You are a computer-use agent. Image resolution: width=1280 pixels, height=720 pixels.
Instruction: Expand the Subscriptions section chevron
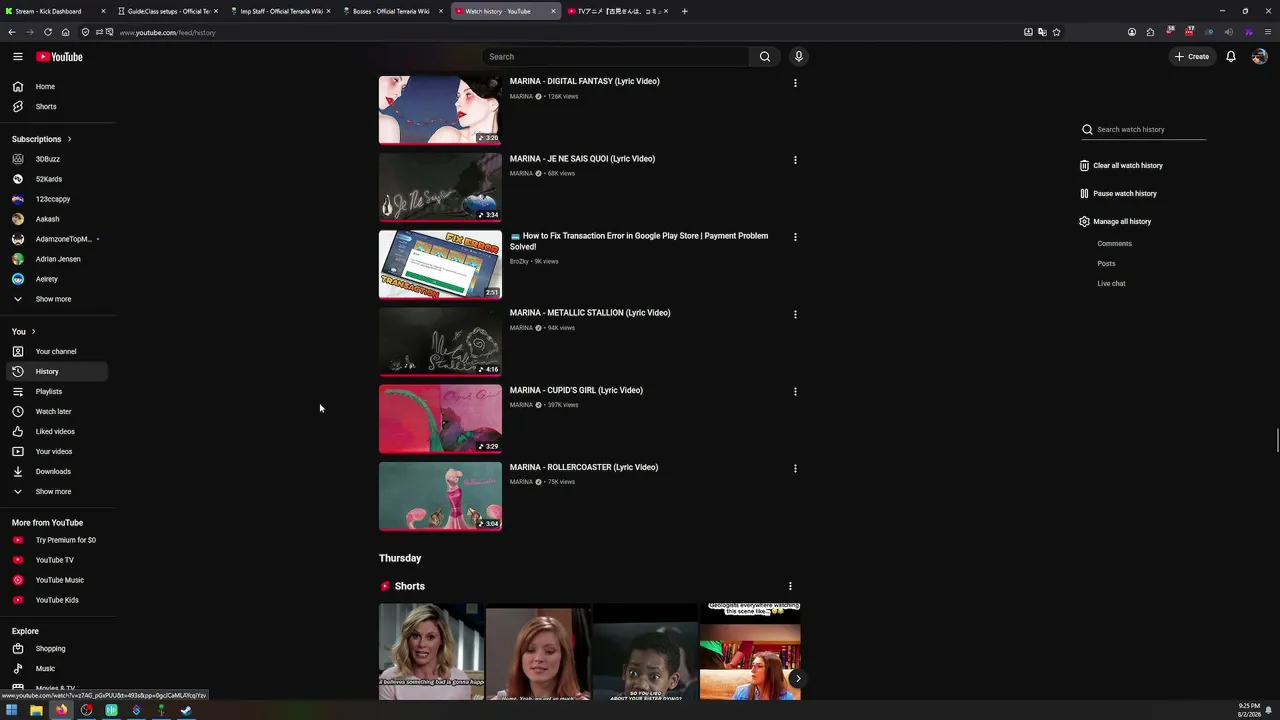pos(69,139)
